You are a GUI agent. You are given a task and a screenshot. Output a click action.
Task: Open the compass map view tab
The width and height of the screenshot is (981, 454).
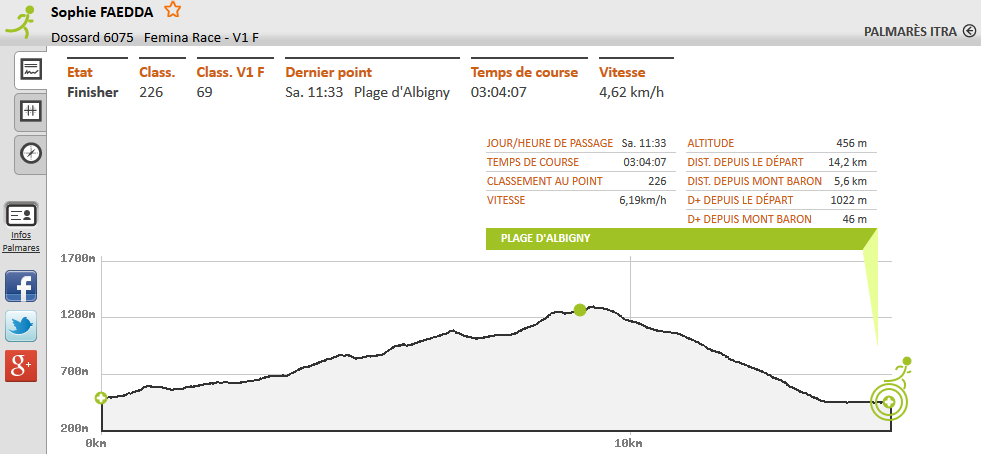(31, 153)
